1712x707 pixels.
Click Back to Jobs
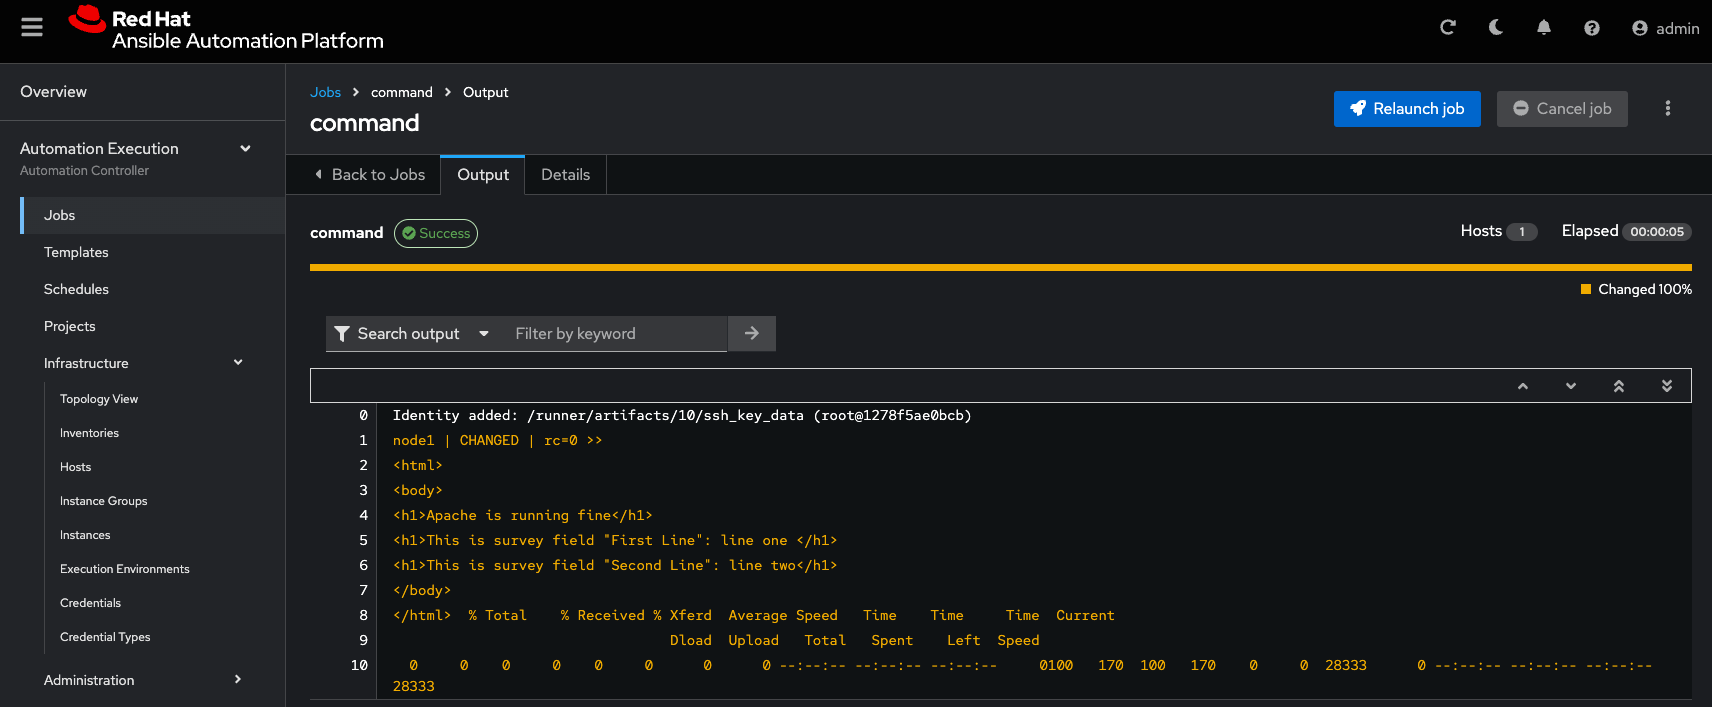pos(370,175)
